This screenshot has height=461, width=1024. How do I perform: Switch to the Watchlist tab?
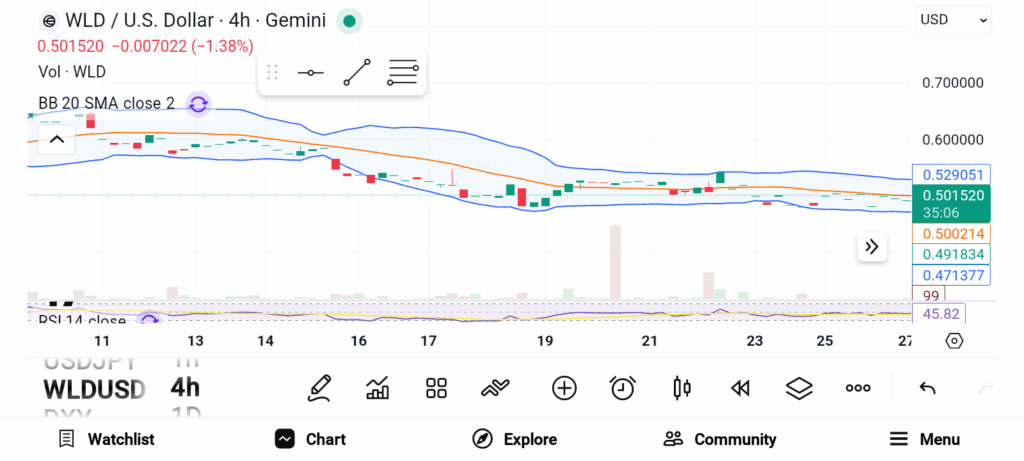106,439
